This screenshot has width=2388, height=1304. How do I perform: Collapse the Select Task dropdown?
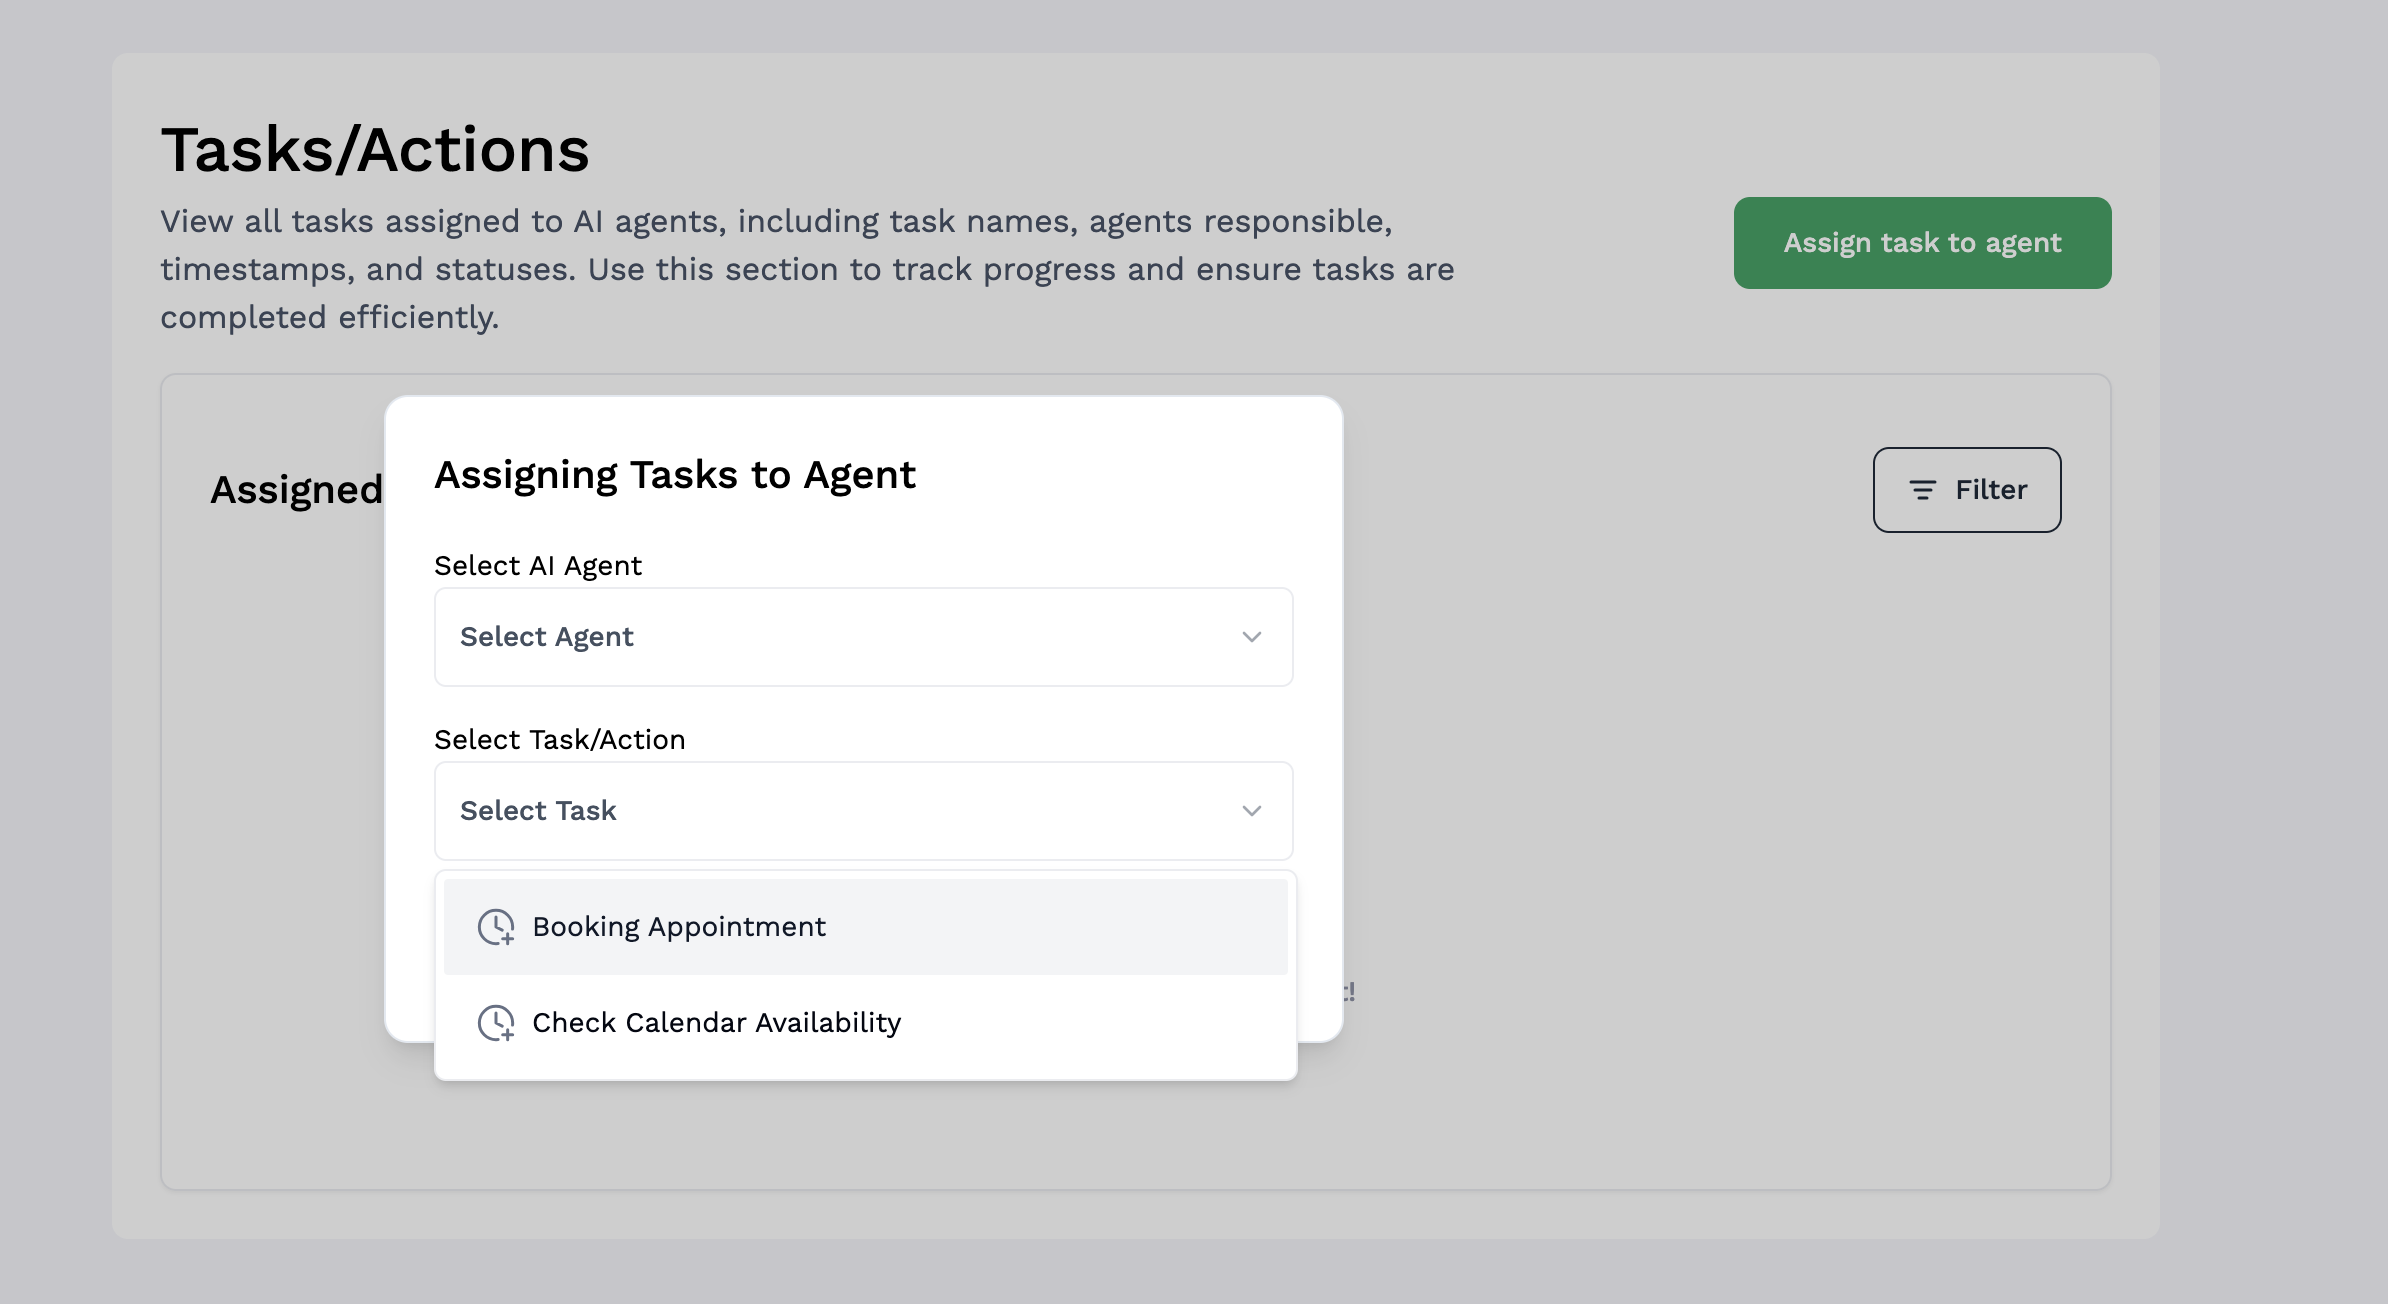pyautogui.click(x=863, y=811)
